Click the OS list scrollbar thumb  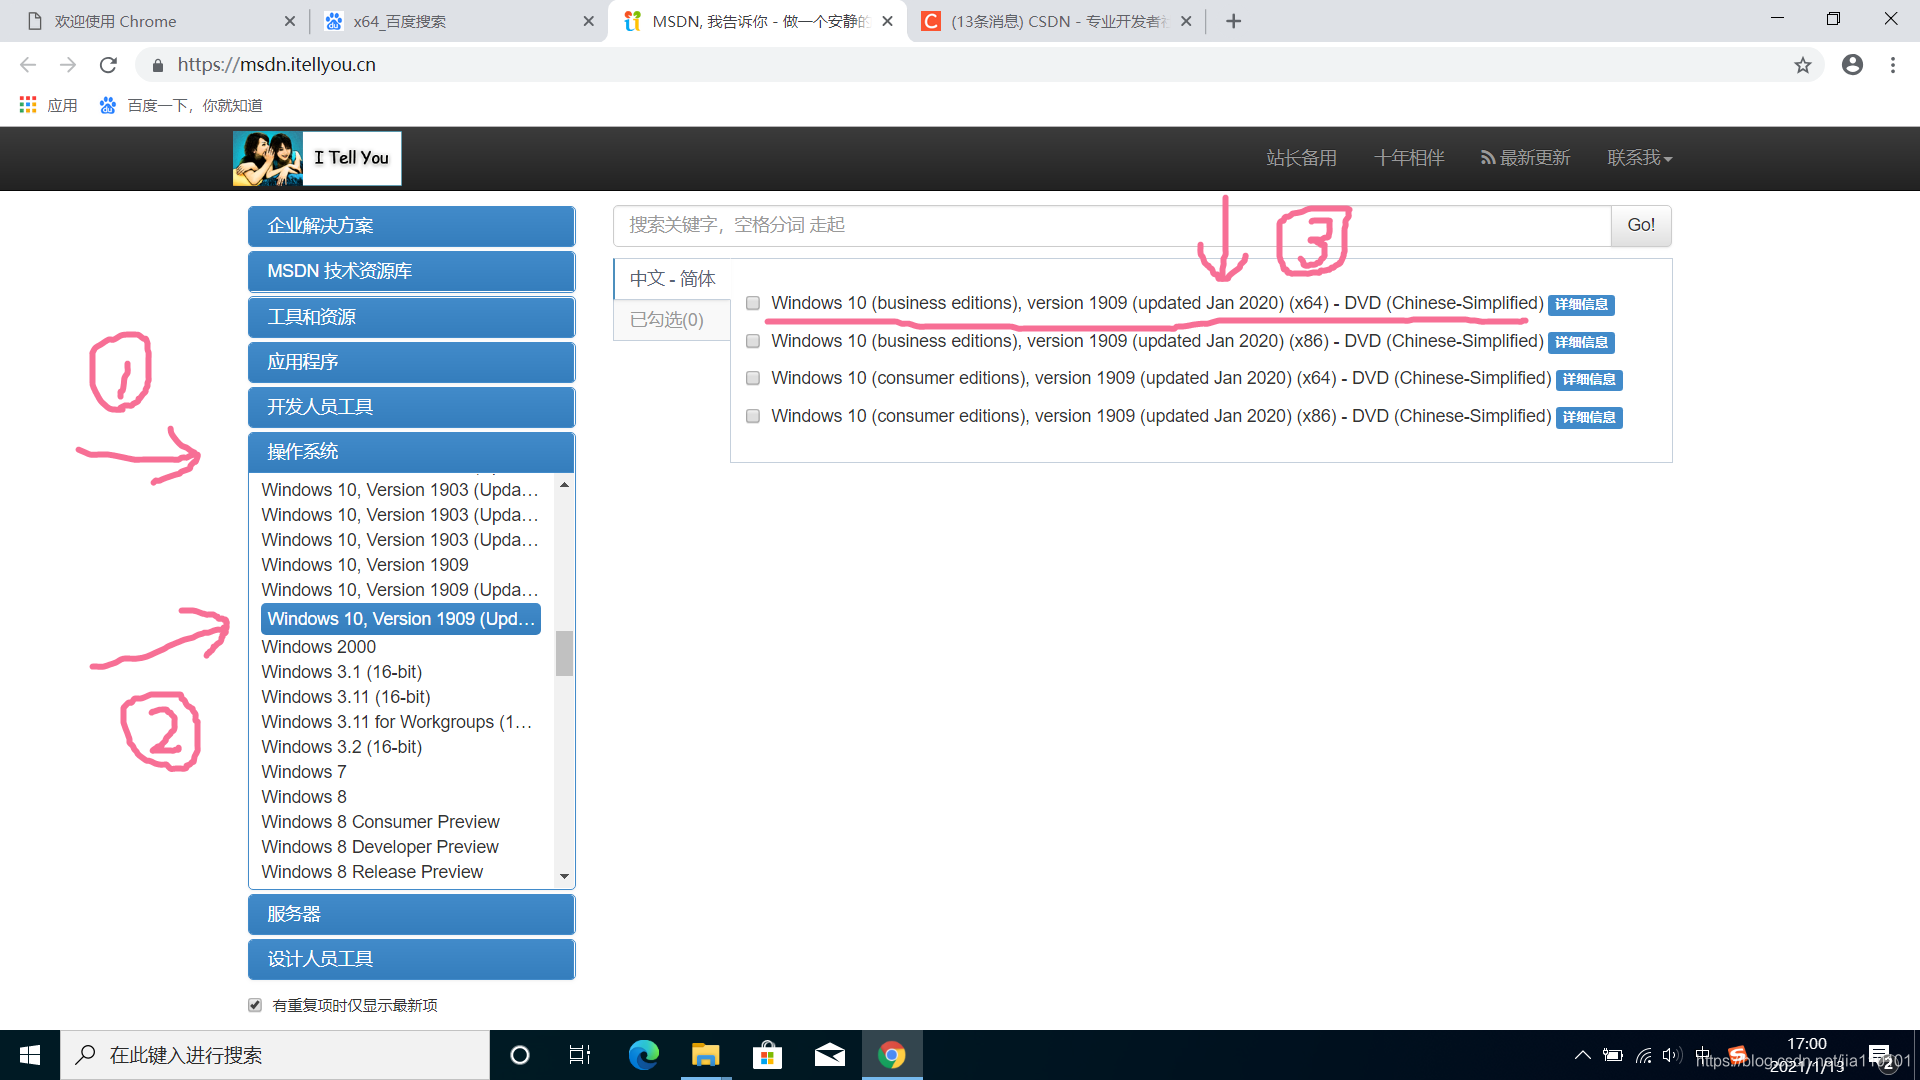tap(564, 653)
